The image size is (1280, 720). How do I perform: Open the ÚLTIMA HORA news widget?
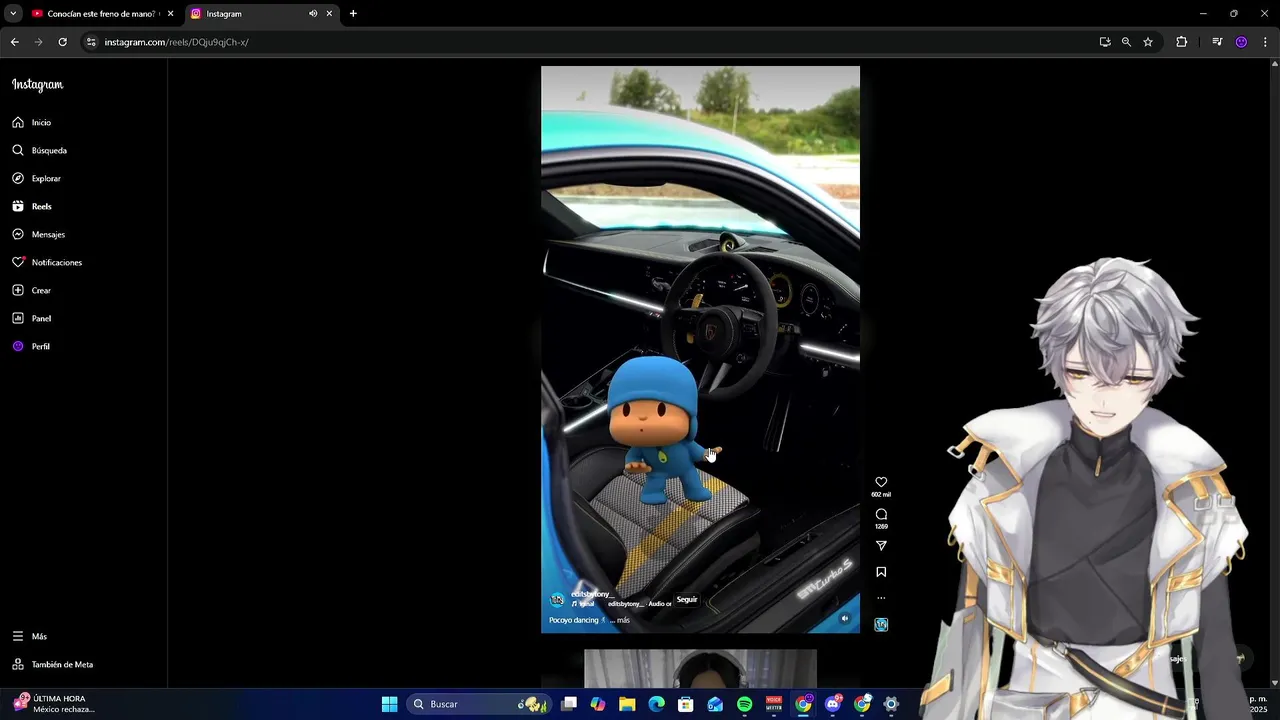point(55,704)
